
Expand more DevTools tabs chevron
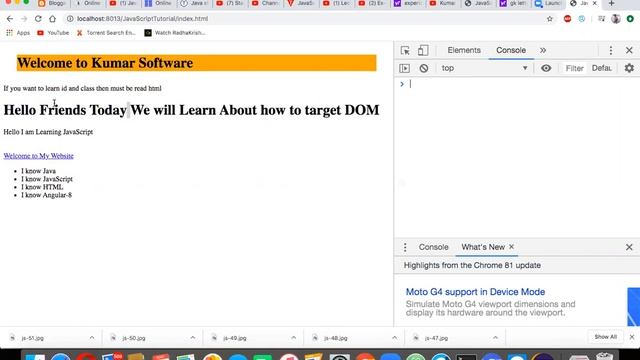(x=543, y=50)
